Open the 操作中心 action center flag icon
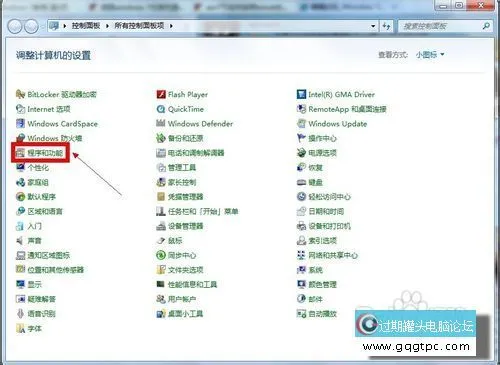Screen dimensions: 500x365 pos(301,138)
